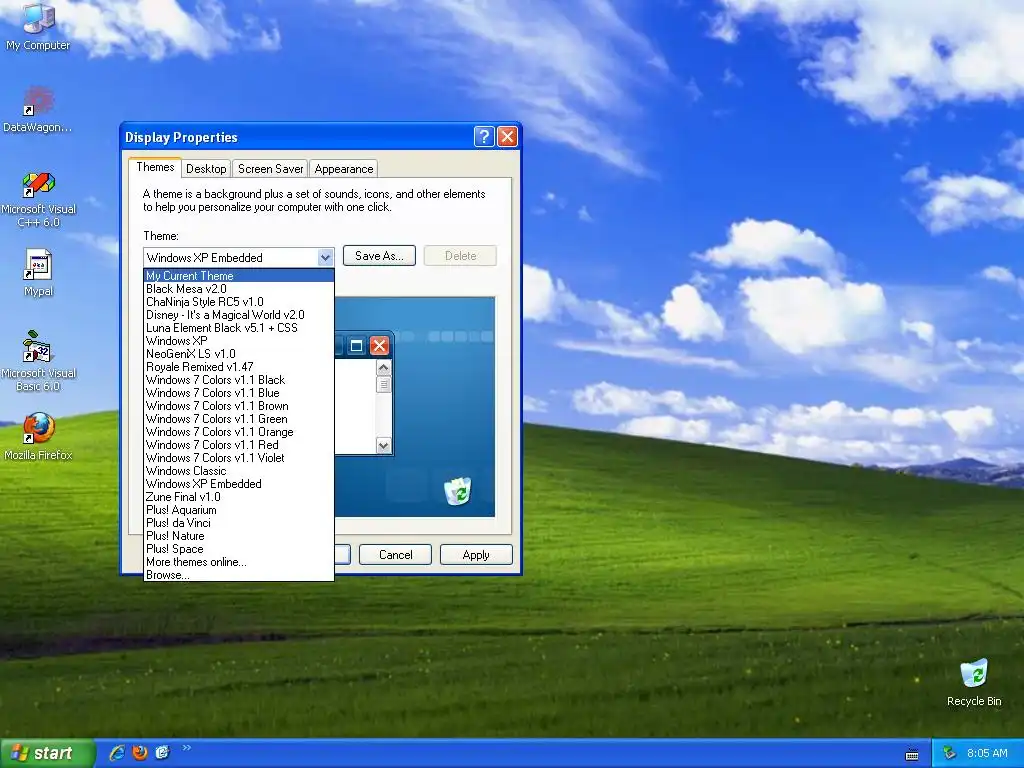The height and width of the screenshot is (768, 1024).
Task: Click the system tray notification icon
Action: tap(950, 753)
